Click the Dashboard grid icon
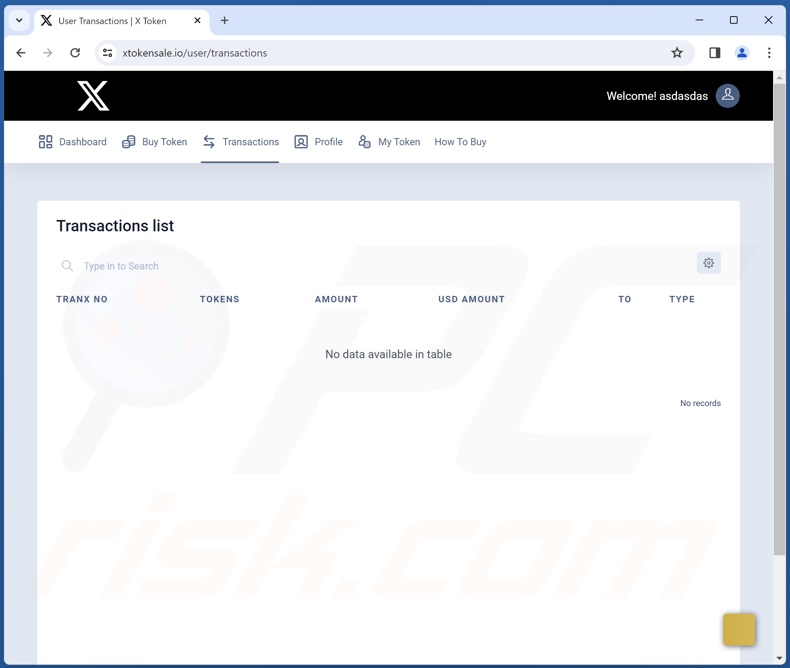Screen dimensions: 790x668 point(45,142)
